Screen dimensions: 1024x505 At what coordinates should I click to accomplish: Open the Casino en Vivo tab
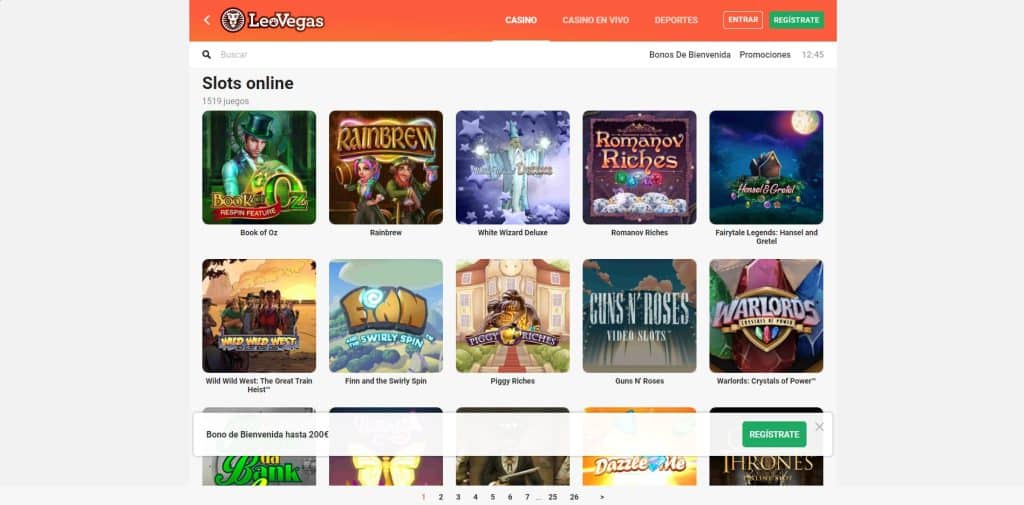(596, 20)
